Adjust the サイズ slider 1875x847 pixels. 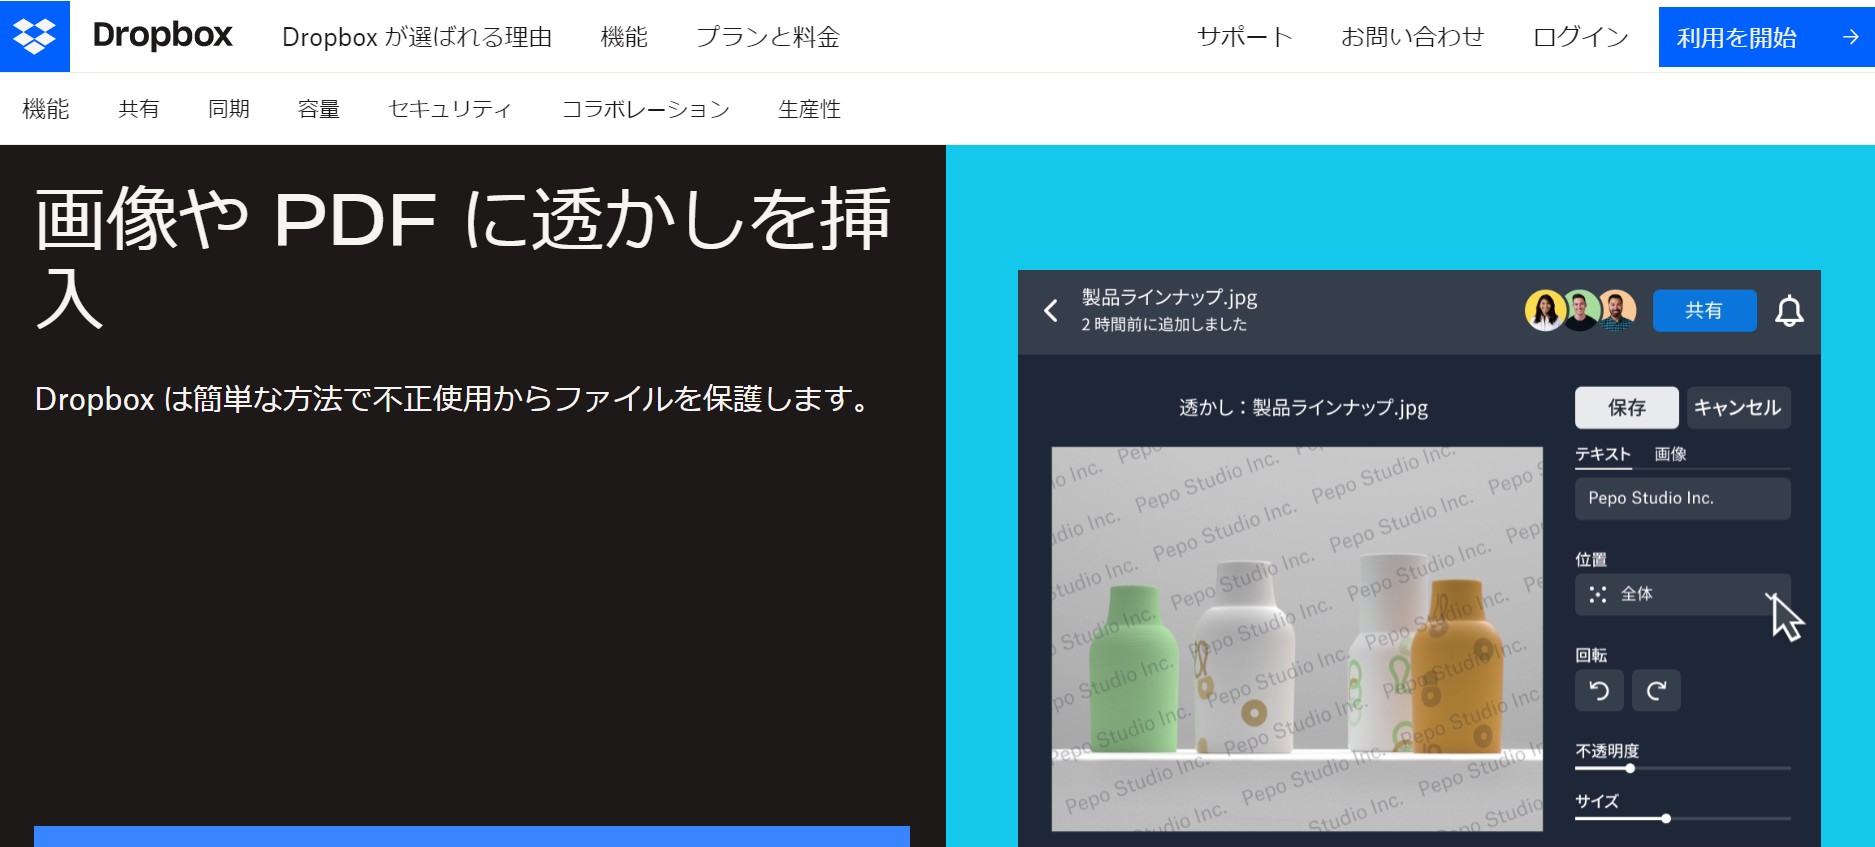(x=1682, y=818)
